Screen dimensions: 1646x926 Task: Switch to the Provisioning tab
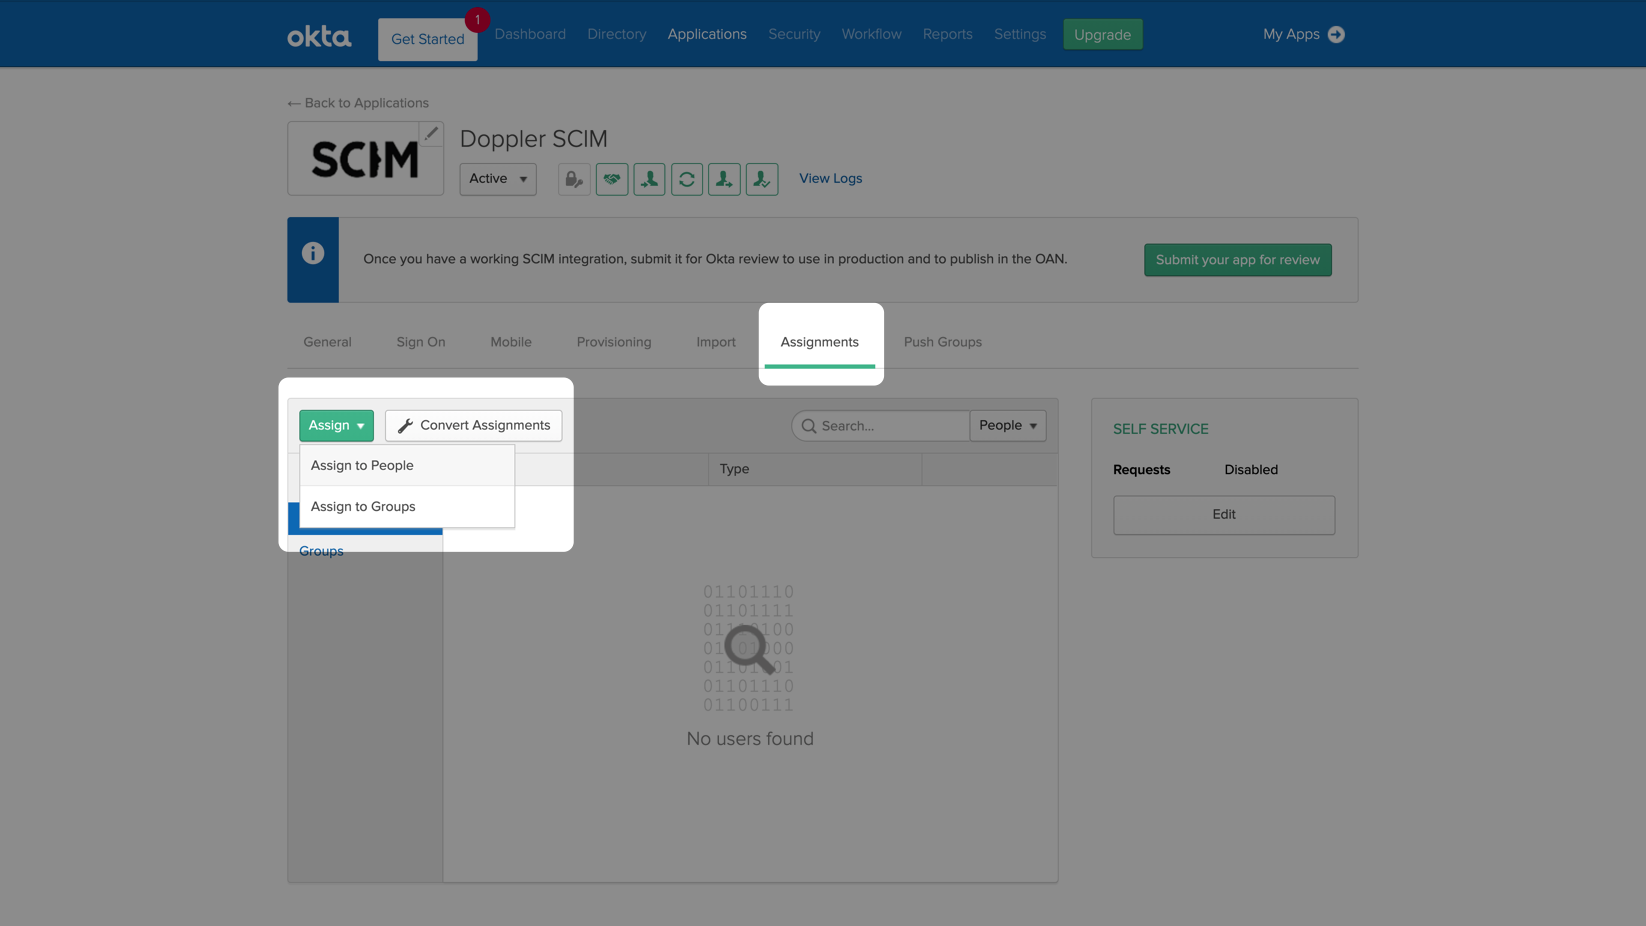[614, 342]
